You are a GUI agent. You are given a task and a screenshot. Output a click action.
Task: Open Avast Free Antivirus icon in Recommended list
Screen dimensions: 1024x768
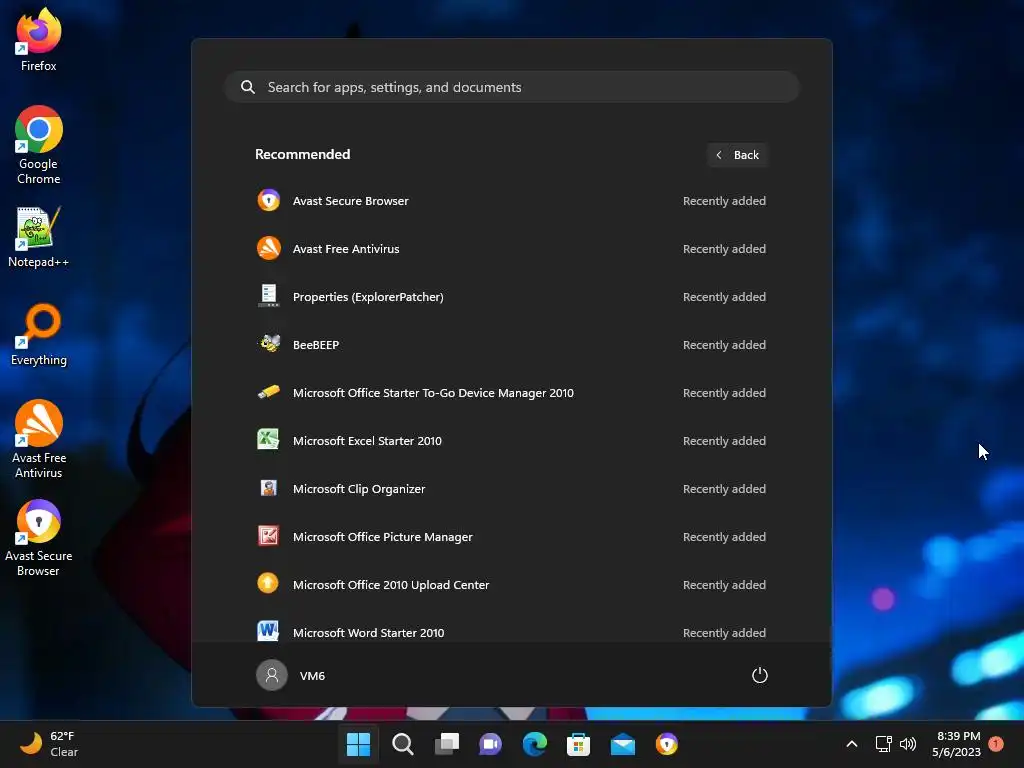tap(268, 248)
